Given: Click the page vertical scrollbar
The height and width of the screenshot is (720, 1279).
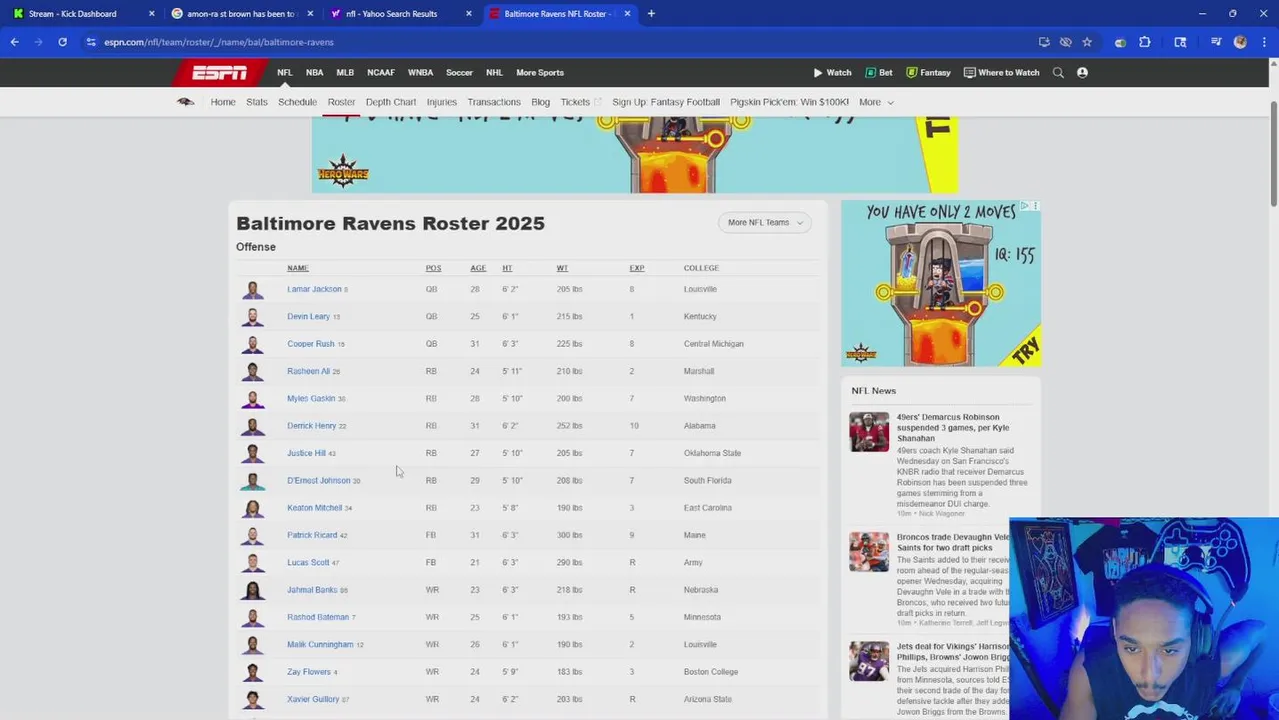Looking at the screenshot, I should tap(1273, 155).
